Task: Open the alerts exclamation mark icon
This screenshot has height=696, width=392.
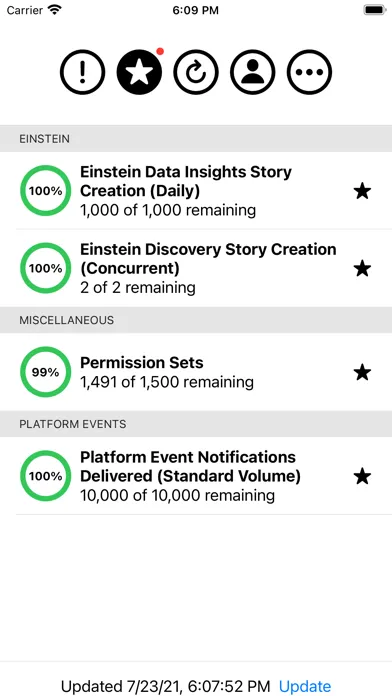Action: point(82,72)
